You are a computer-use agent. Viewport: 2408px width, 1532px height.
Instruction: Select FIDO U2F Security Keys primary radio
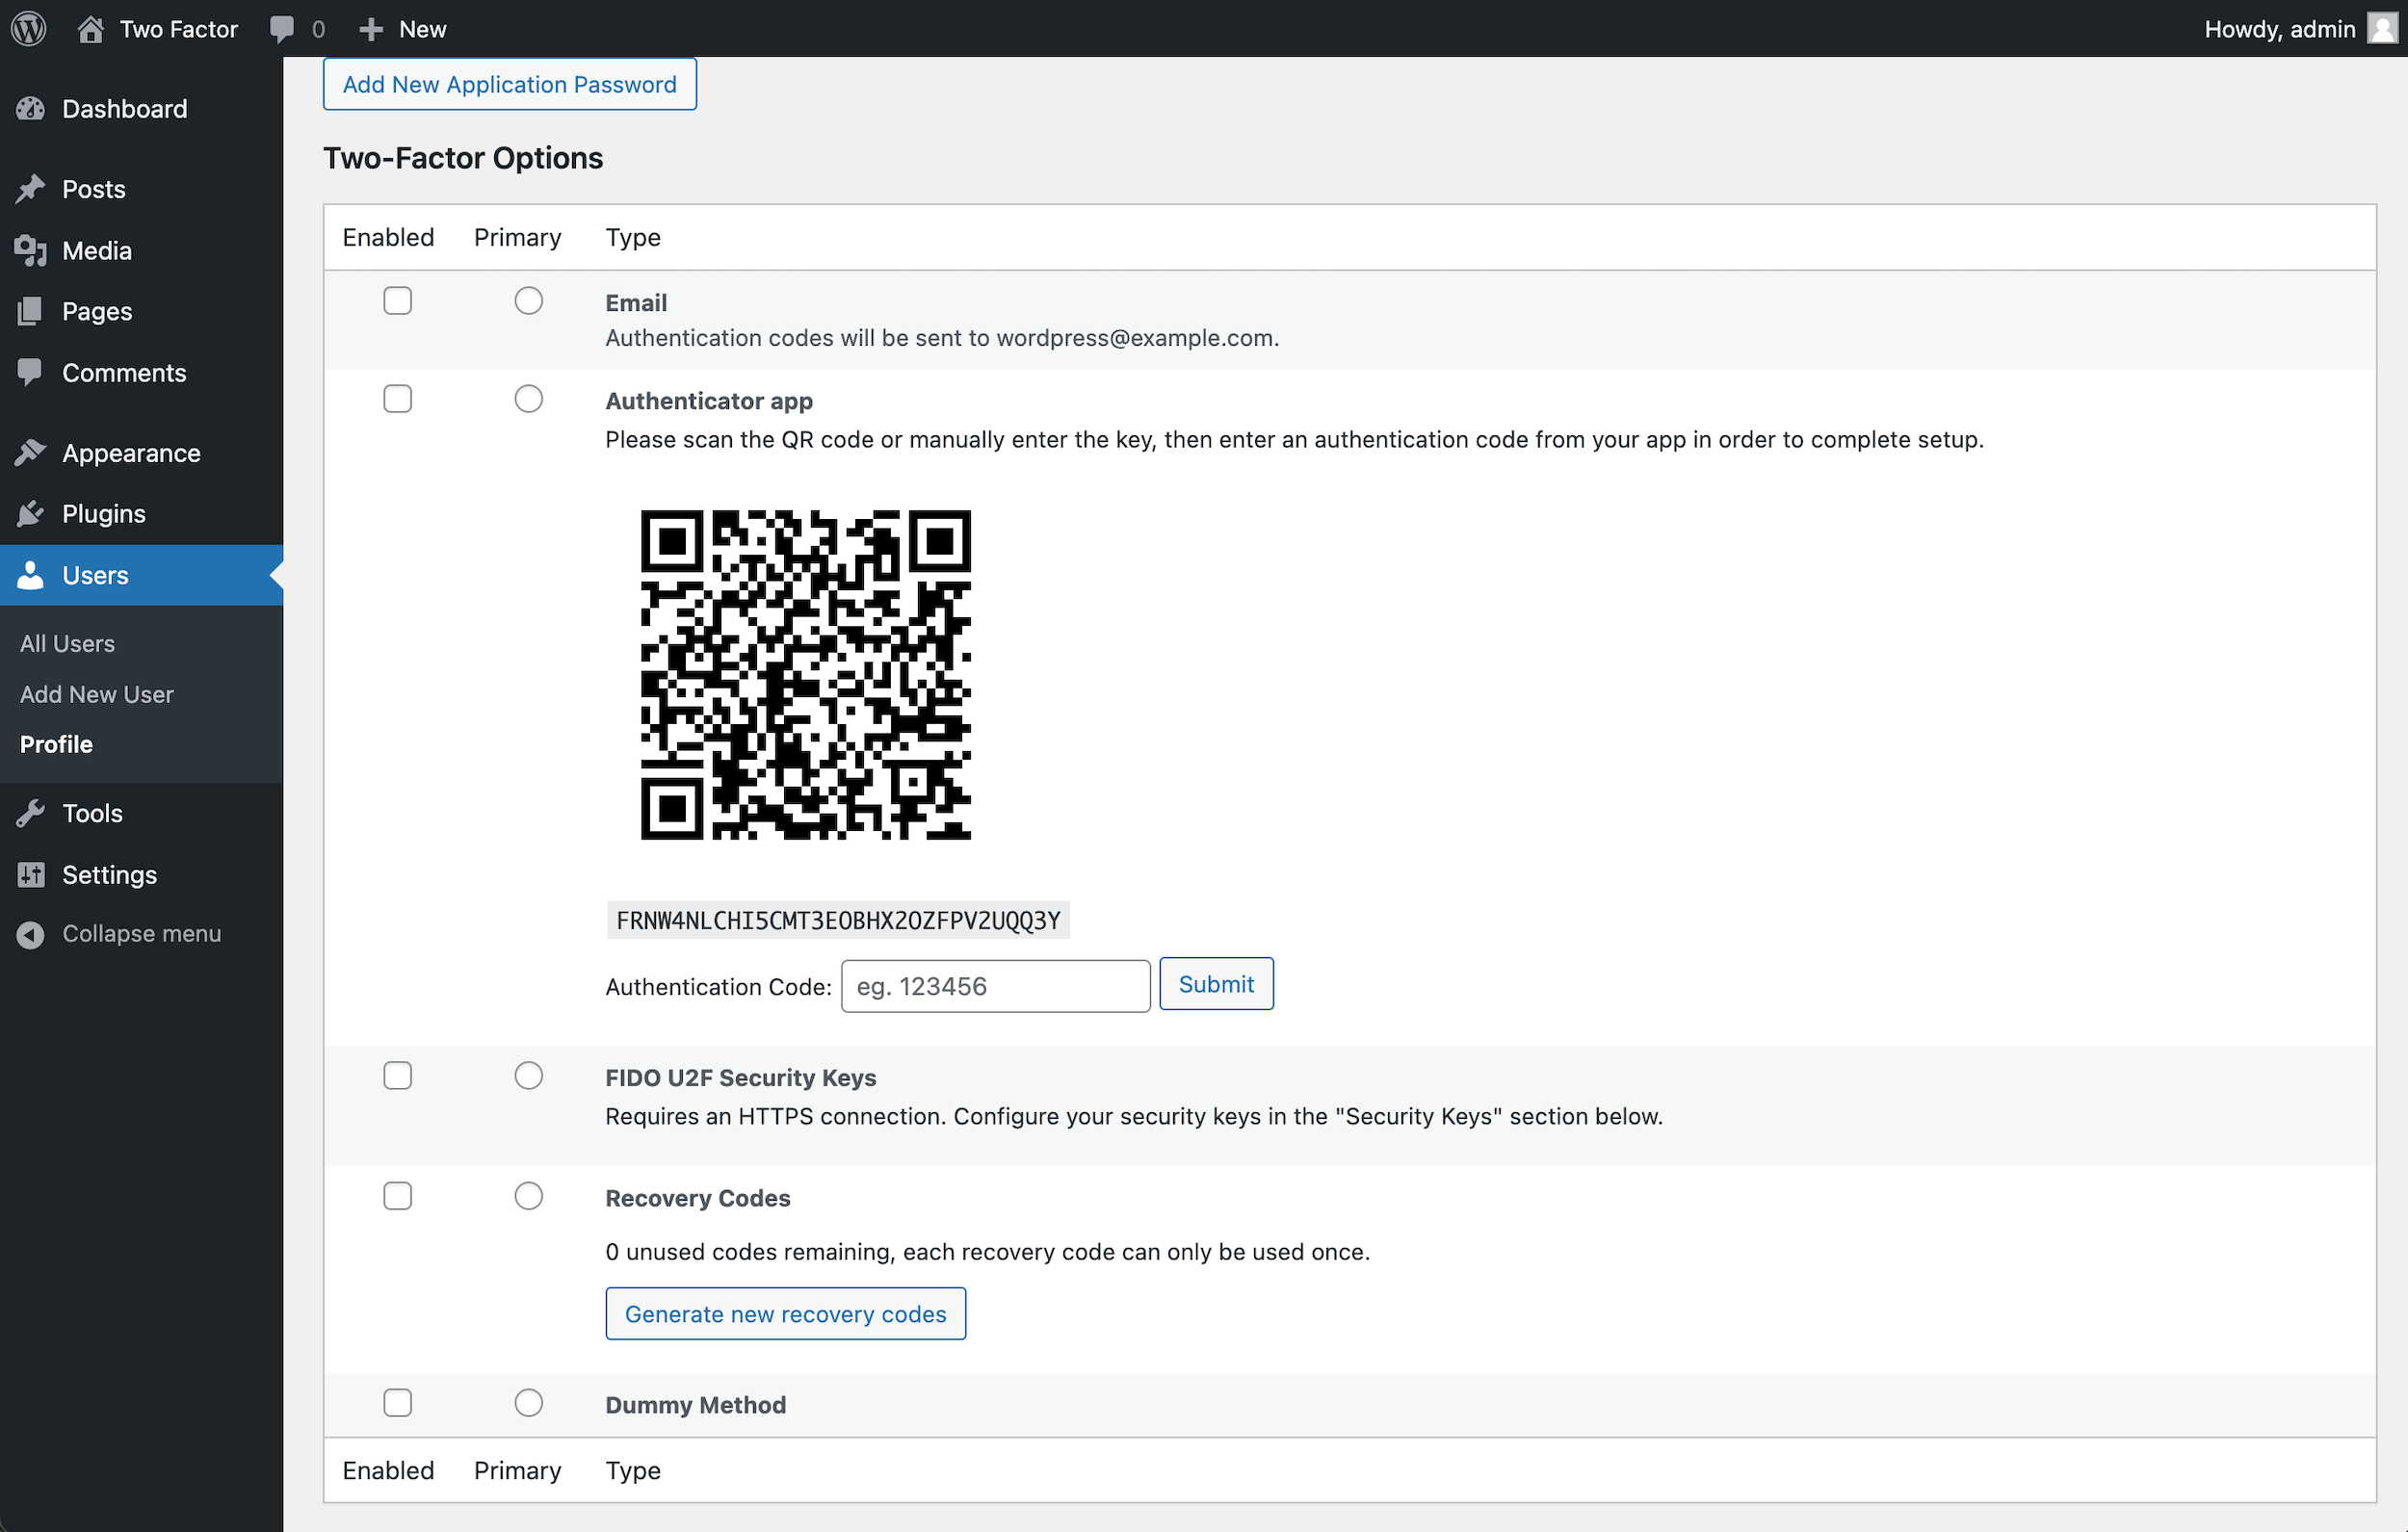coord(528,1076)
